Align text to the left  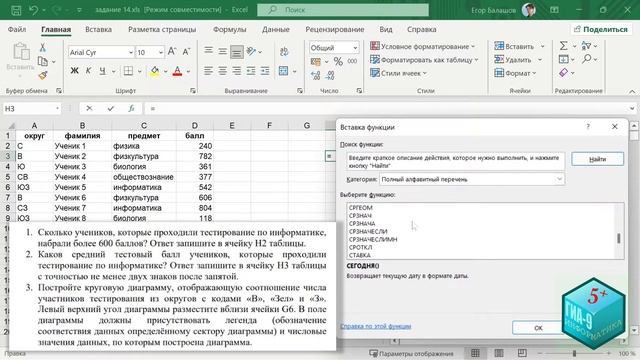coord(208,71)
